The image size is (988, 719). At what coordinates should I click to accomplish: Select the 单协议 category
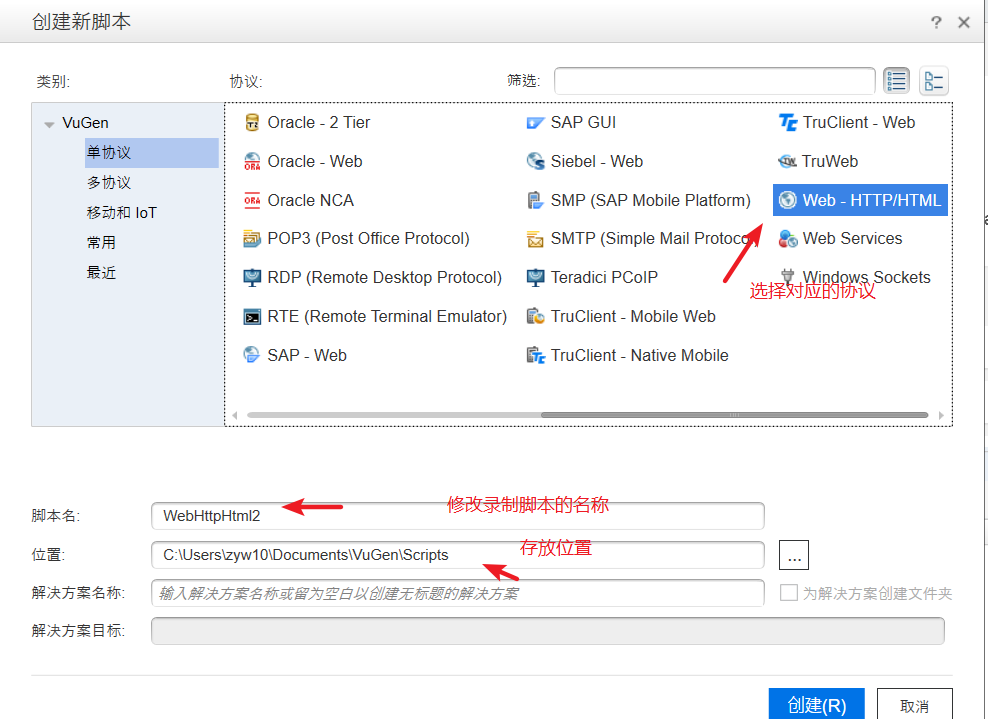tap(151, 152)
